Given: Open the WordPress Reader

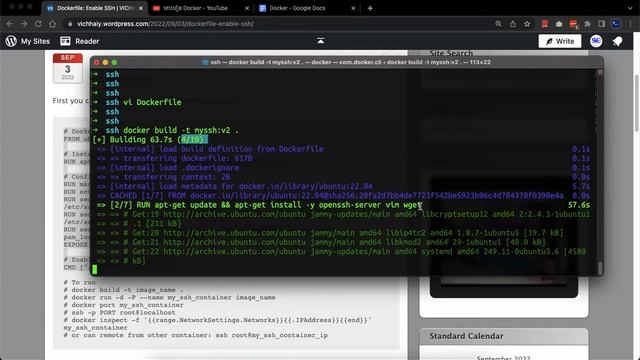Looking at the screenshot, I should [80, 41].
